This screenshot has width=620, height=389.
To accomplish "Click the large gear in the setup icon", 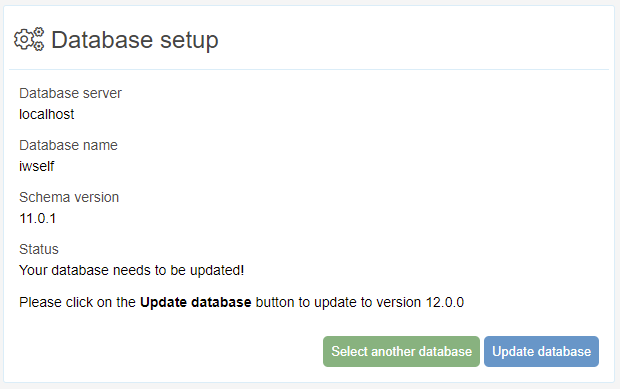I will (24, 39).
